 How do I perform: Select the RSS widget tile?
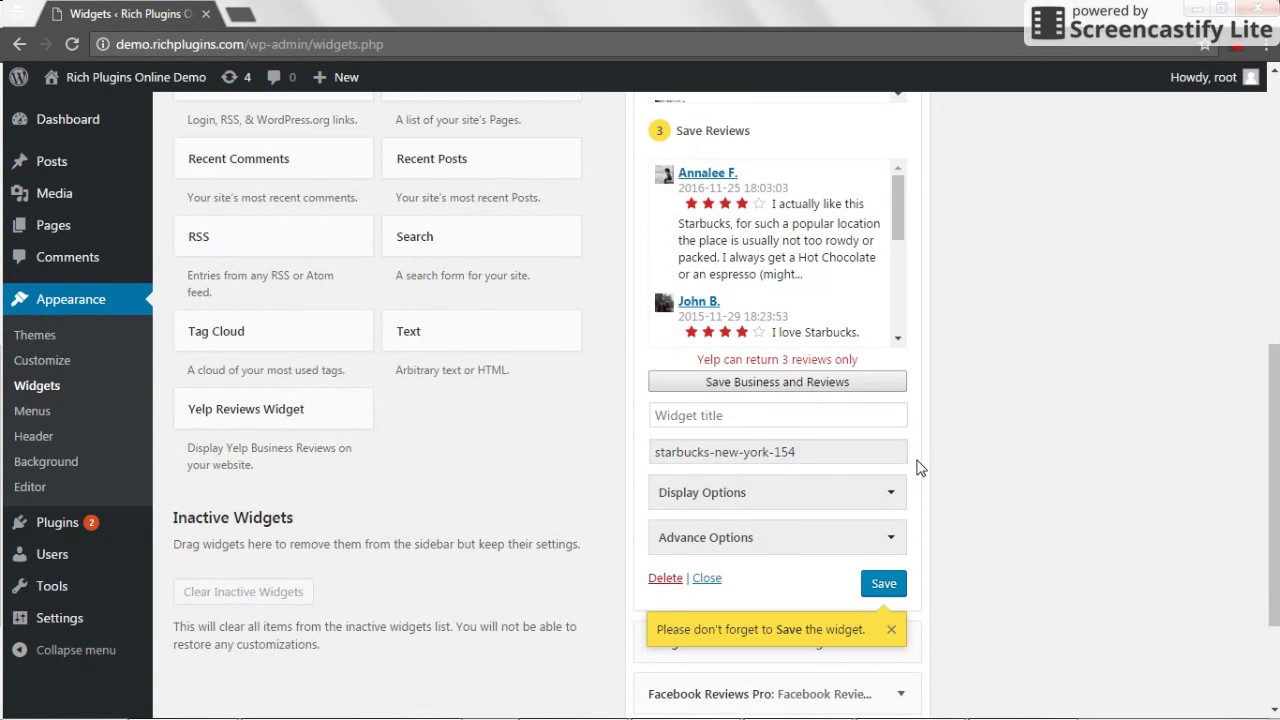[273, 237]
